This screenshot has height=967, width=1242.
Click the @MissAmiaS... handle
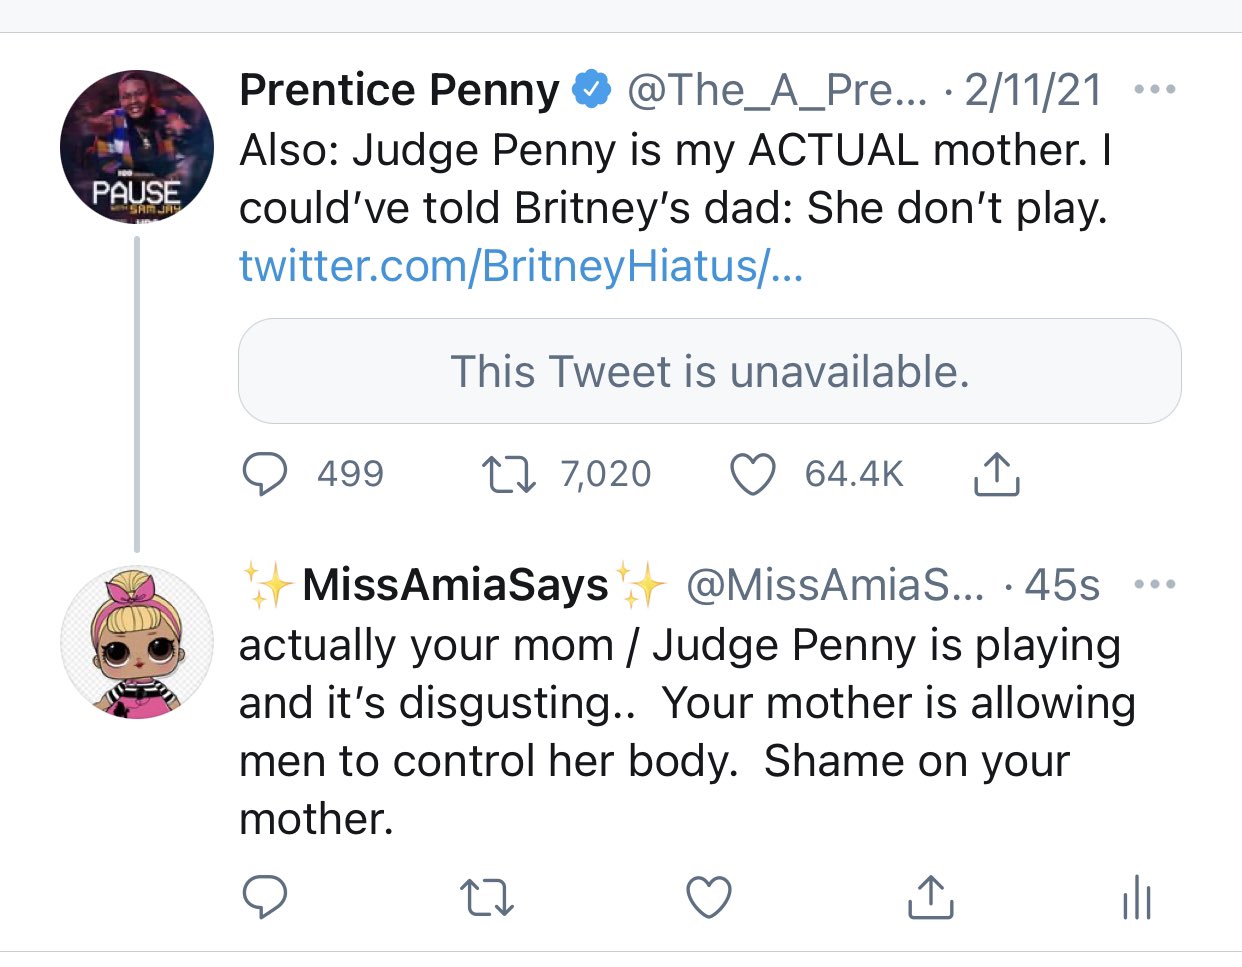pos(834,586)
